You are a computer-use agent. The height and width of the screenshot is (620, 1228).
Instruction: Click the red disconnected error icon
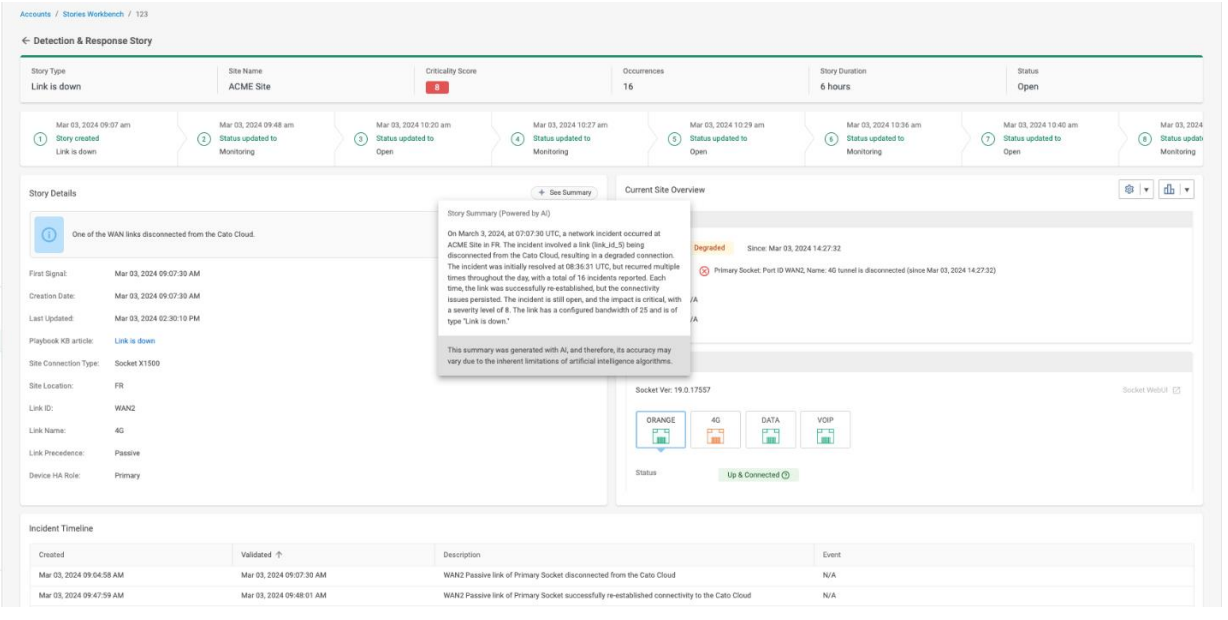click(x=704, y=271)
